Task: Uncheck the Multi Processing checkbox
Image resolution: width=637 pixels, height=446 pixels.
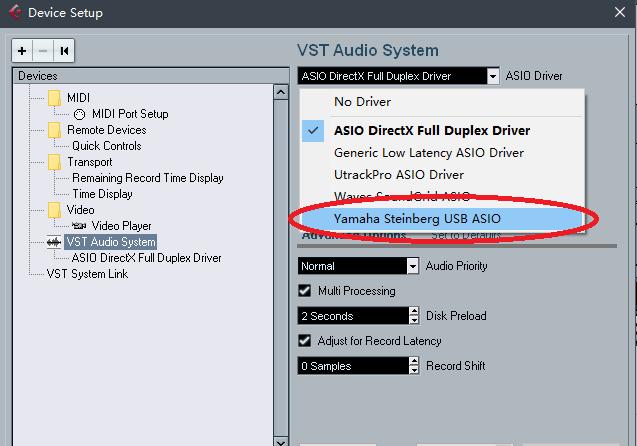Action: tap(305, 291)
